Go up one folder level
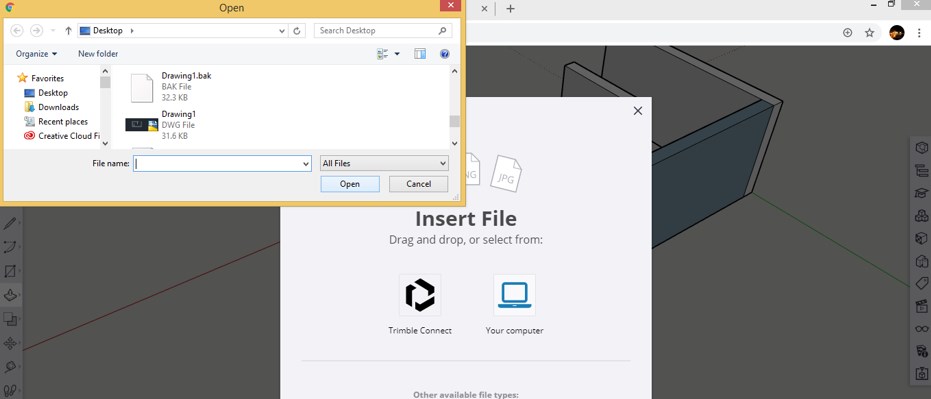The width and height of the screenshot is (931, 399). pos(68,30)
